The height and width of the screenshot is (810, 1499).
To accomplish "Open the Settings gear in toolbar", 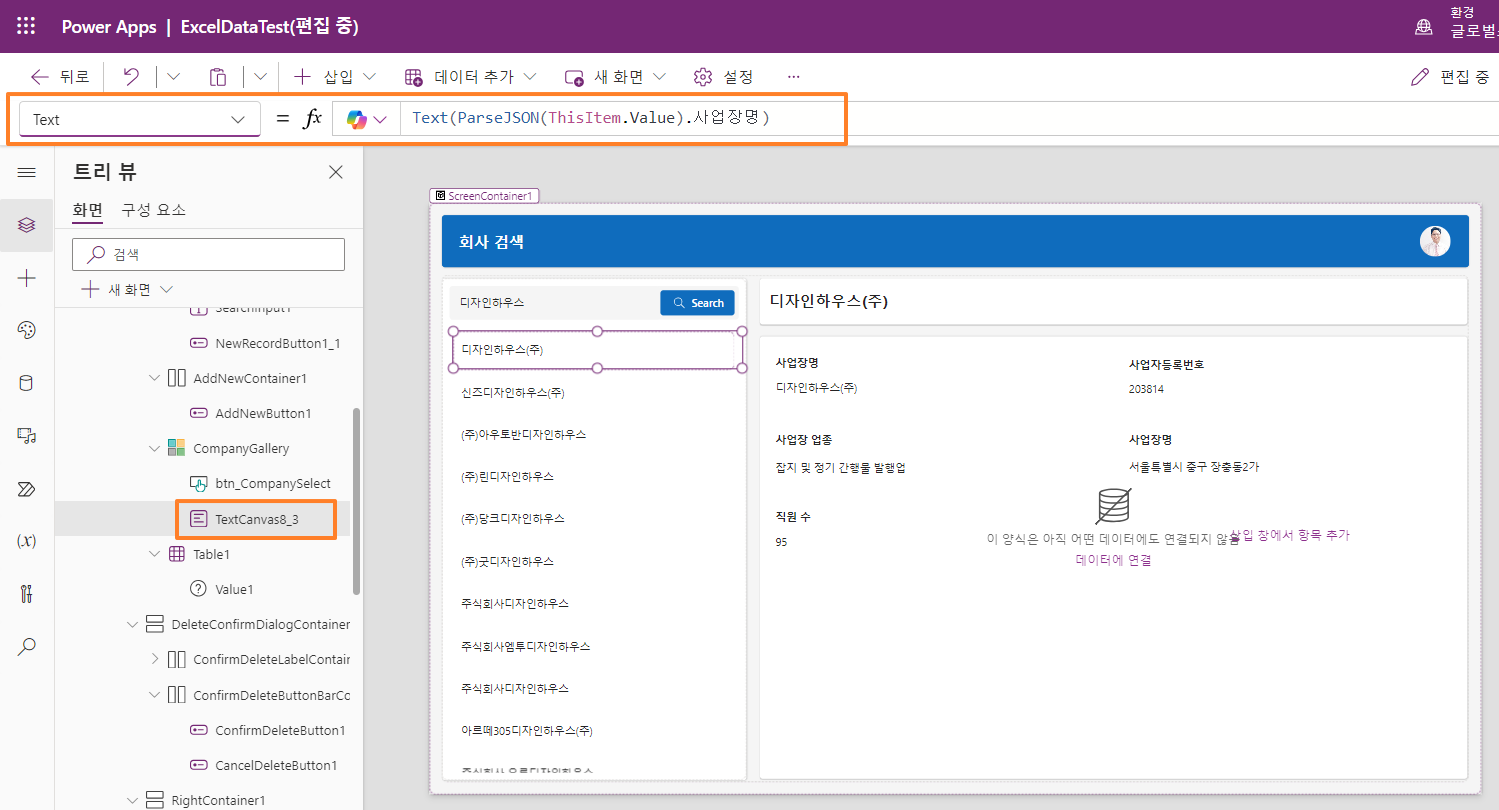I will click(x=703, y=77).
